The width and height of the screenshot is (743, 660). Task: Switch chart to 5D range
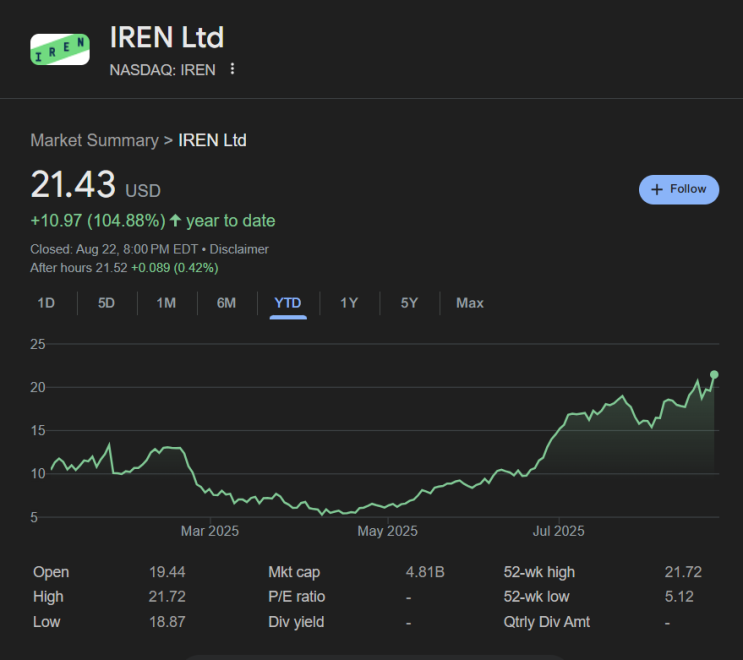click(x=106, y=303)
